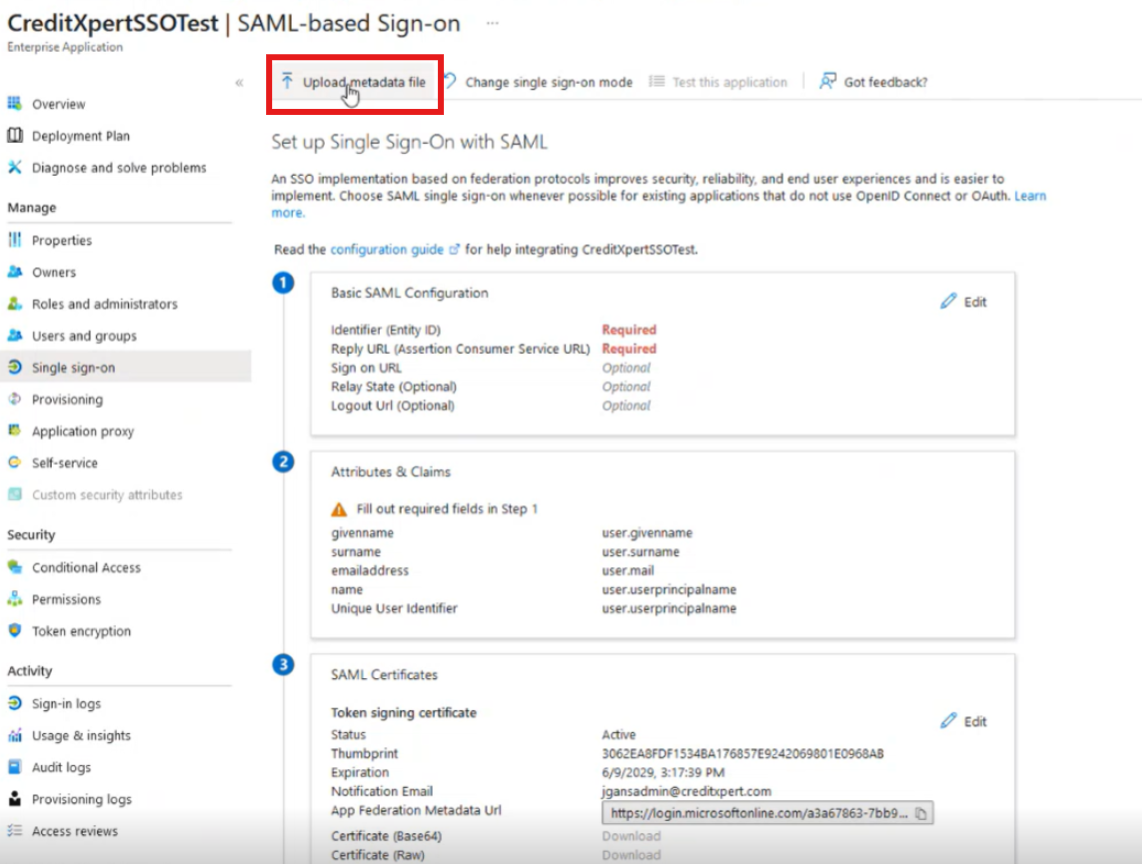The image size is (1142, 864).
Task: Click Optional next to Sign on URL
Action: pyautogui.click(x=626, y=368)
